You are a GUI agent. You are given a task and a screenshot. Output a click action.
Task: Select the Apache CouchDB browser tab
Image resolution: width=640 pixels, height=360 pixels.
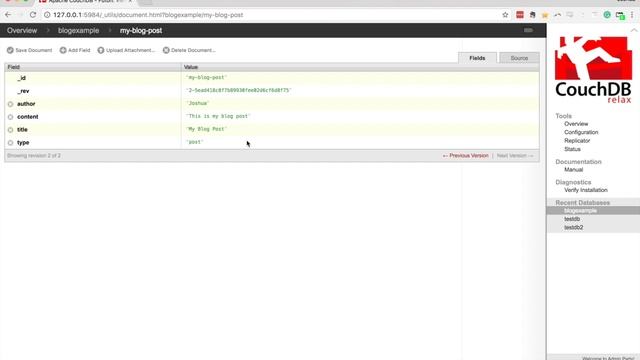point(86,2)
